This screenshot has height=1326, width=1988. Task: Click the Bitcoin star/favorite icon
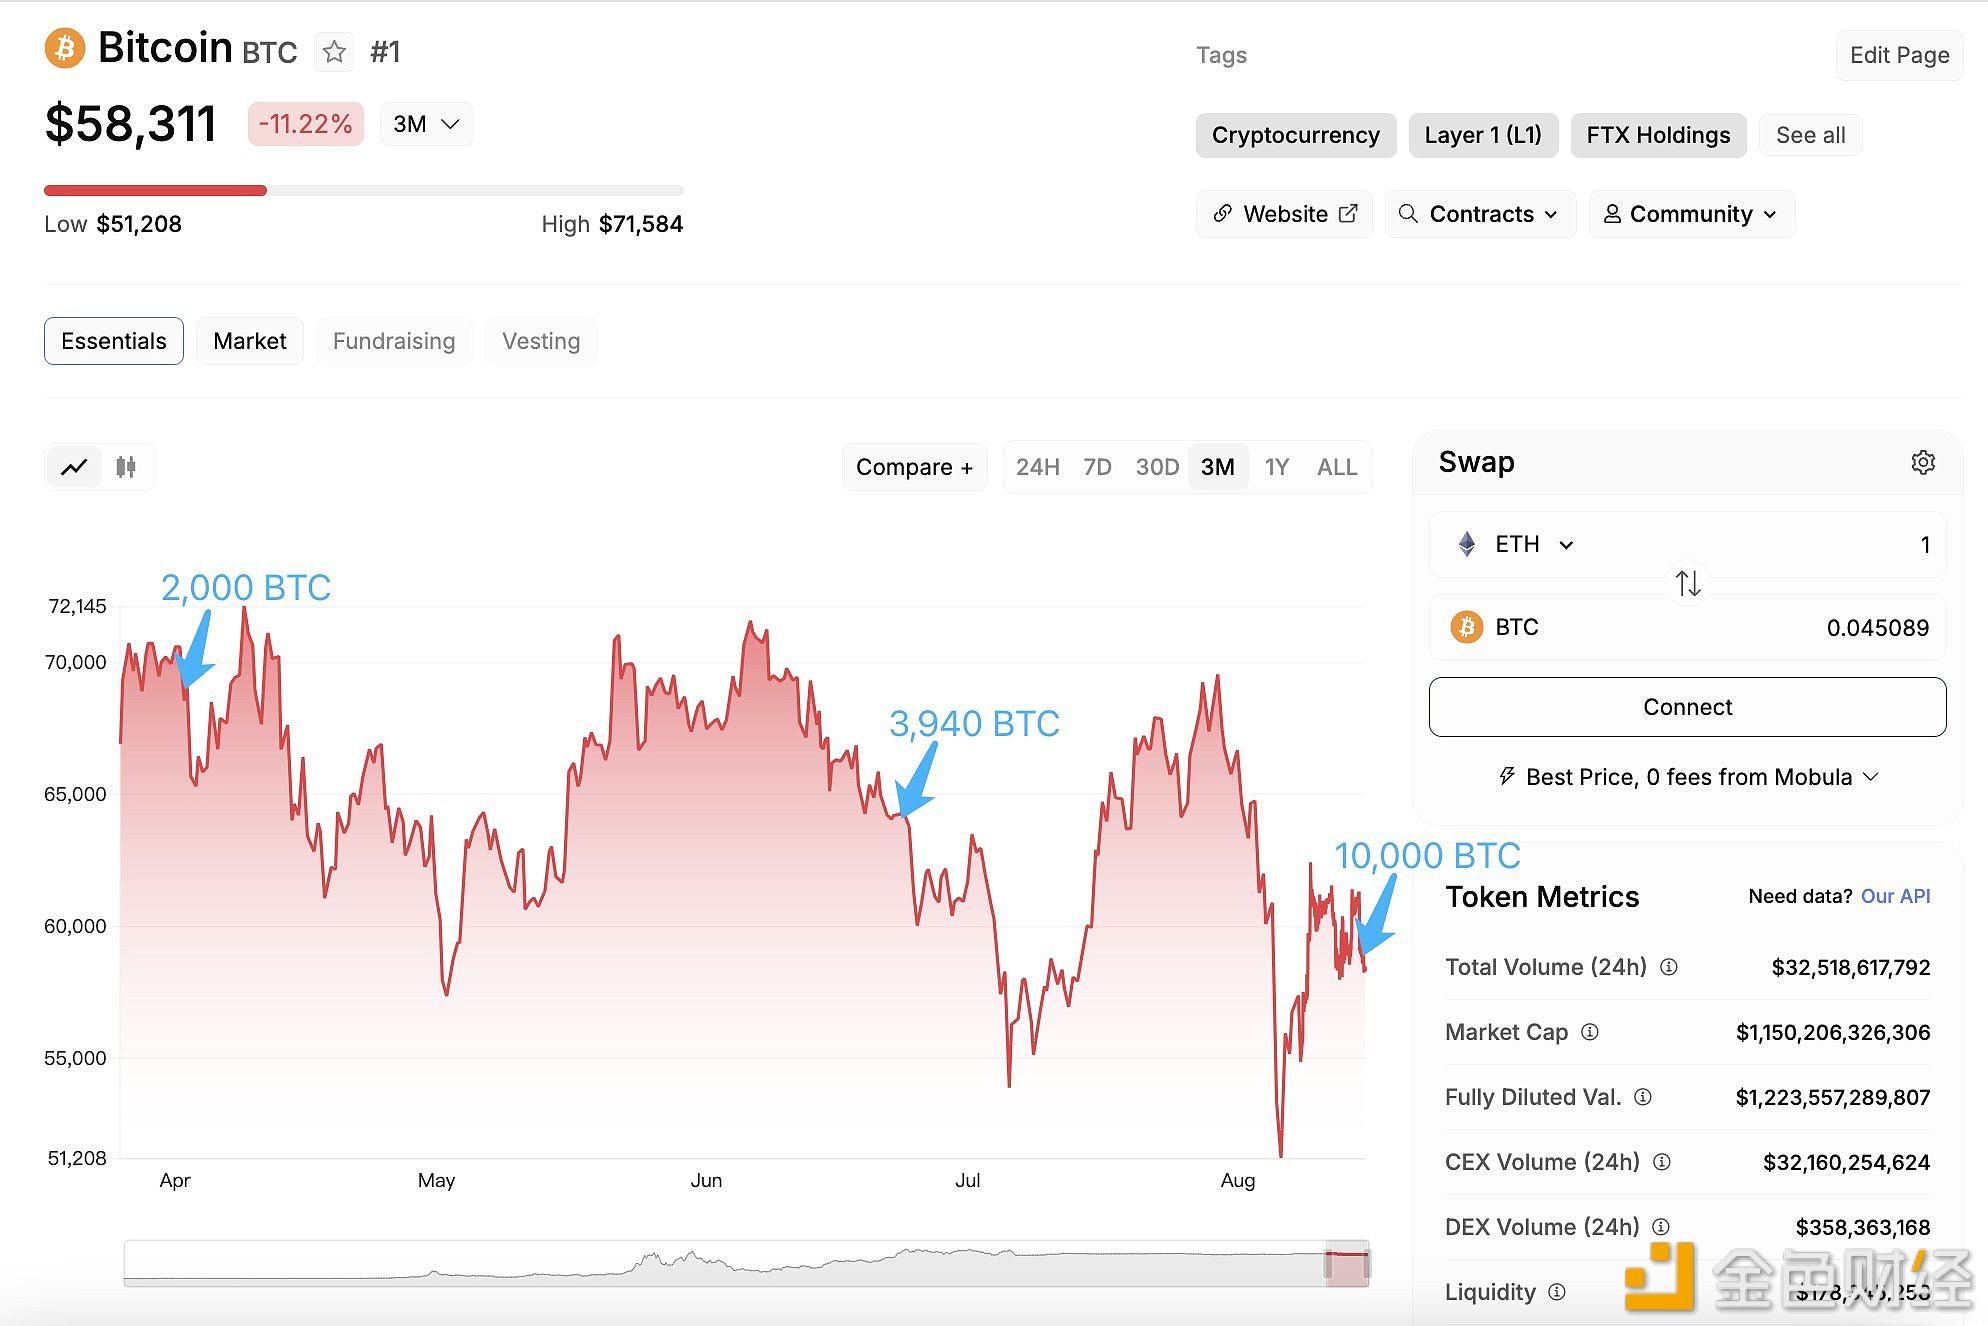click(333, 50)
